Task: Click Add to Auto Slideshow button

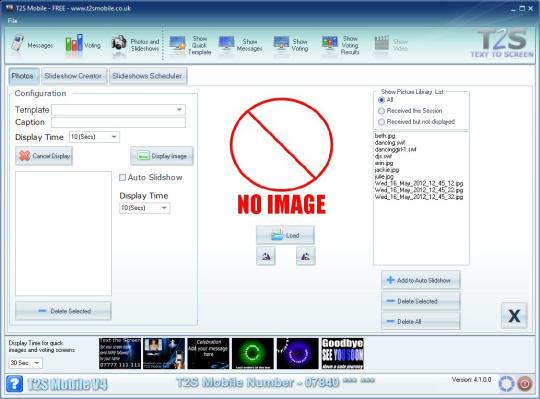Action: coord(420,280)
